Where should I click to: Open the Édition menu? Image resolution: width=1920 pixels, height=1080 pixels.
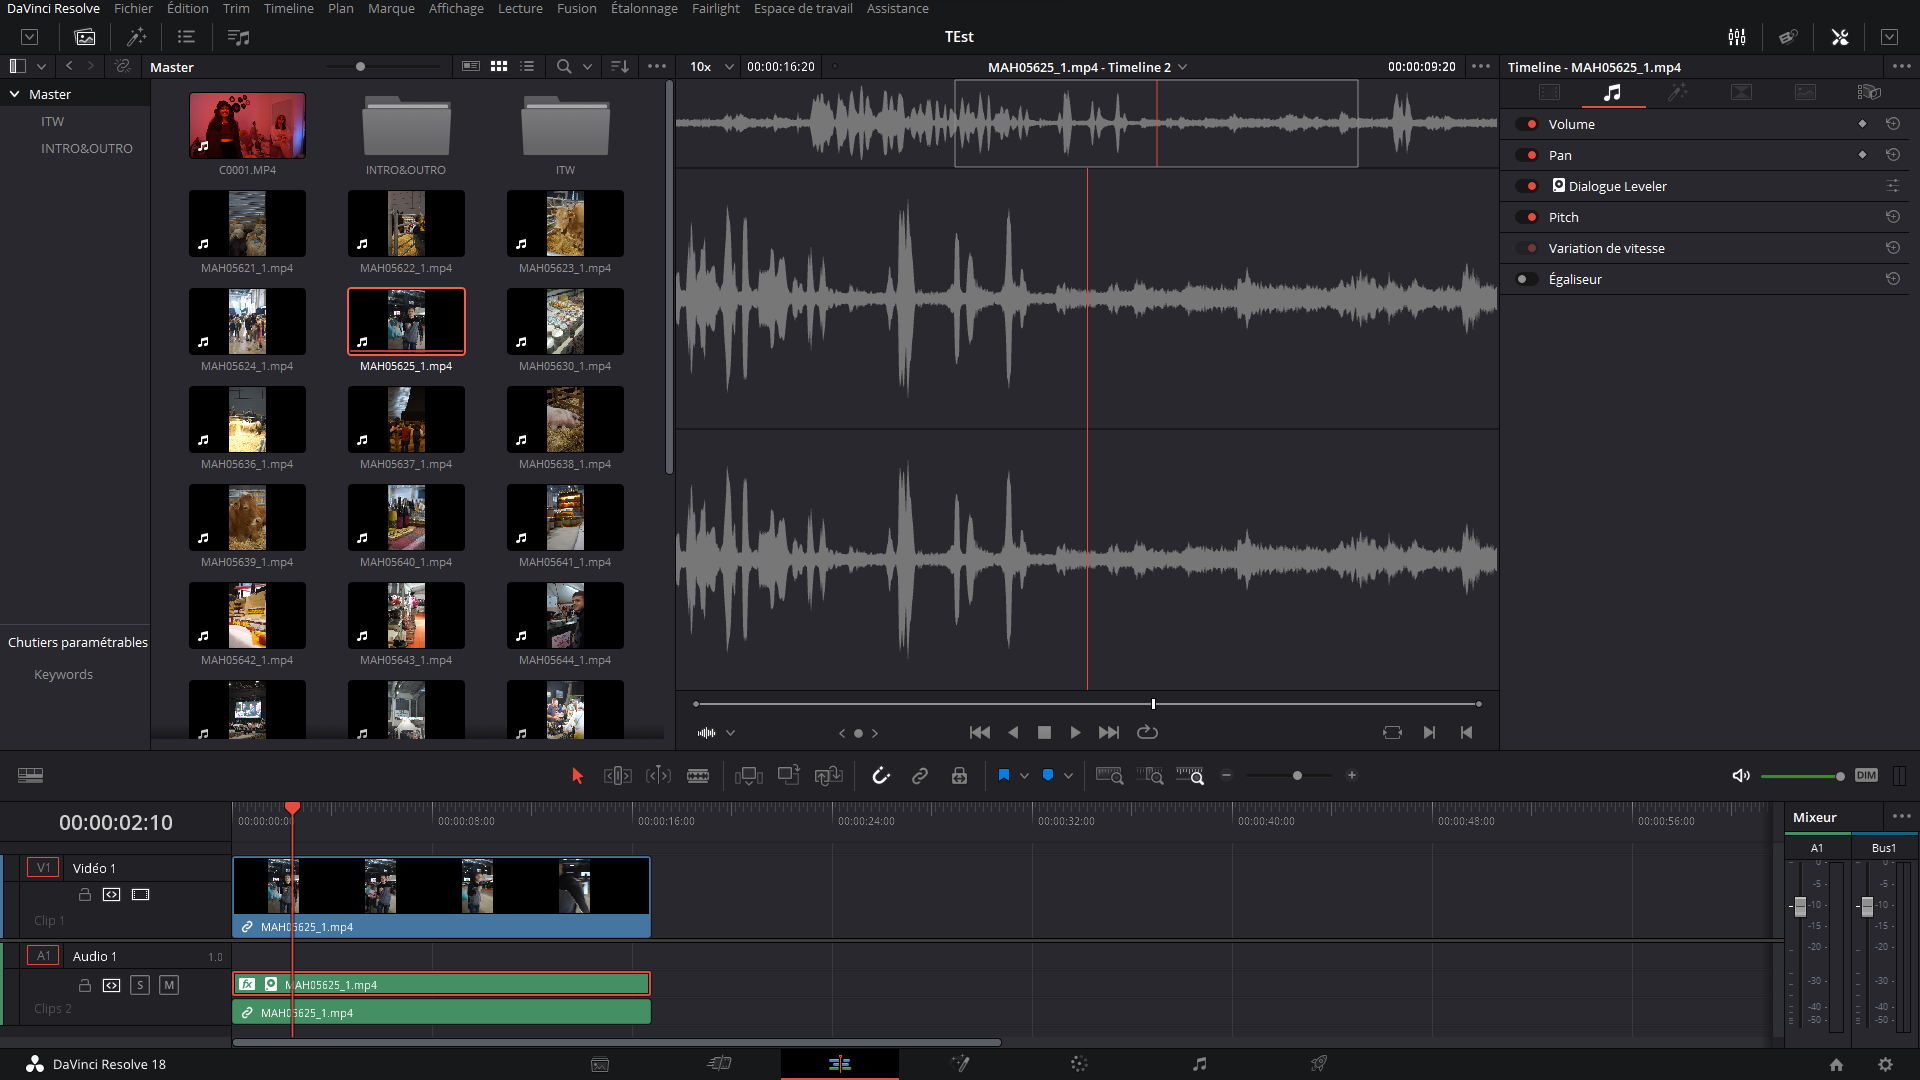click(x=188, y=9)
